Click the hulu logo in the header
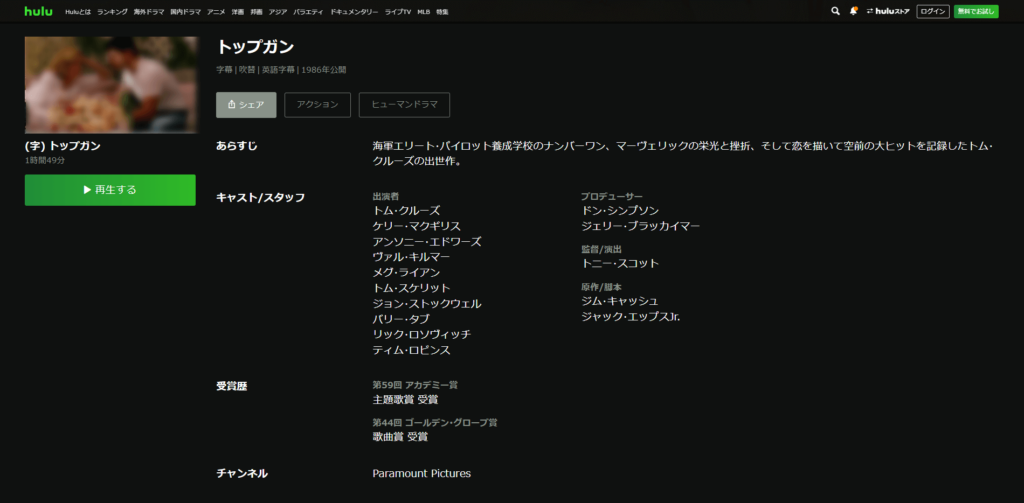 pos(39,11)
